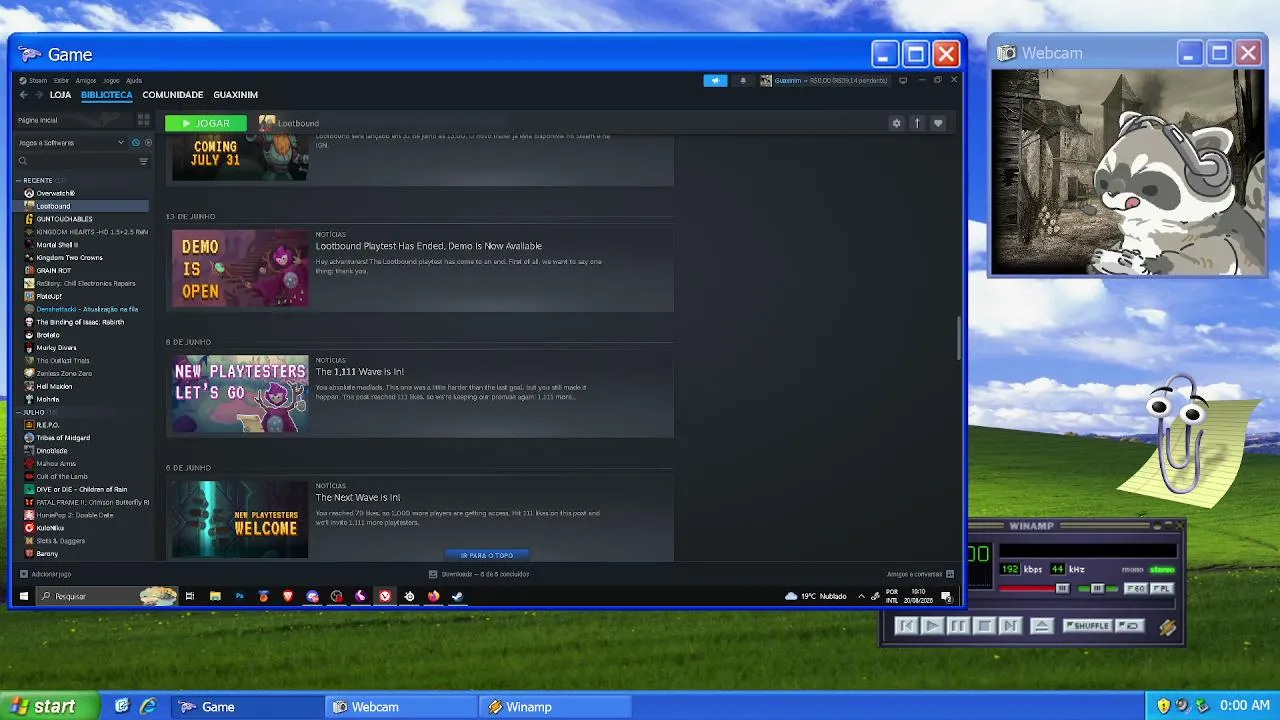This screenshot has height=720, width=1280.
Task: Click Winamp play button
Action: [931, 626]
